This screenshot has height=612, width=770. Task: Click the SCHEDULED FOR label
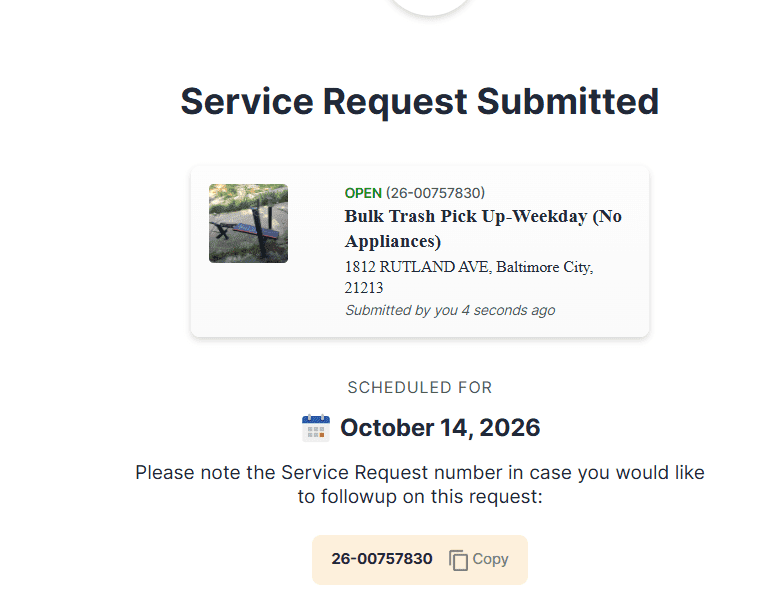click(x=420, y=388)
